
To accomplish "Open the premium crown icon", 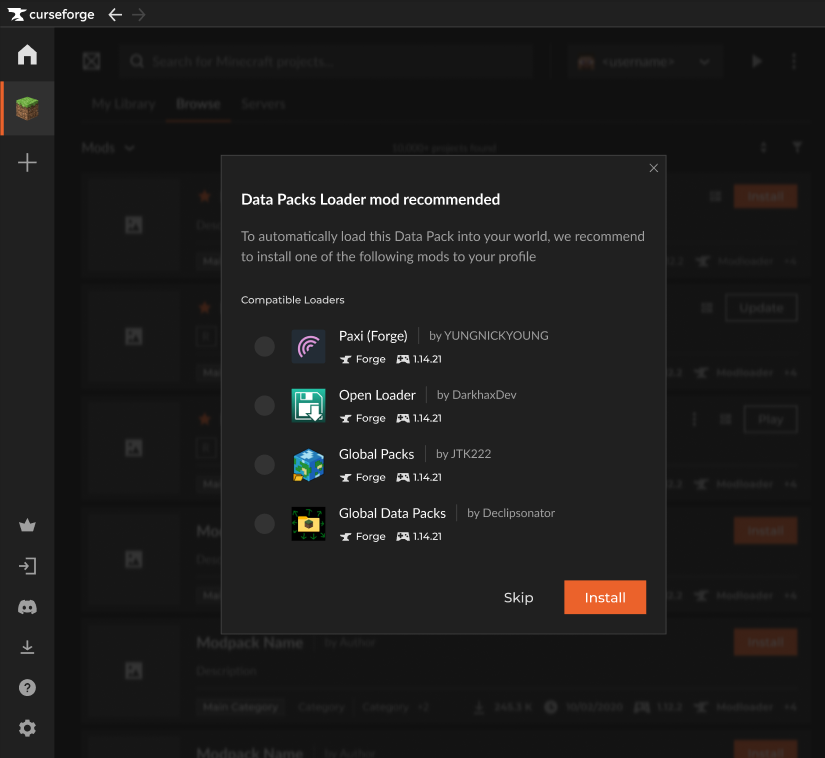I will pyautogui.click(x=27, y=525).
